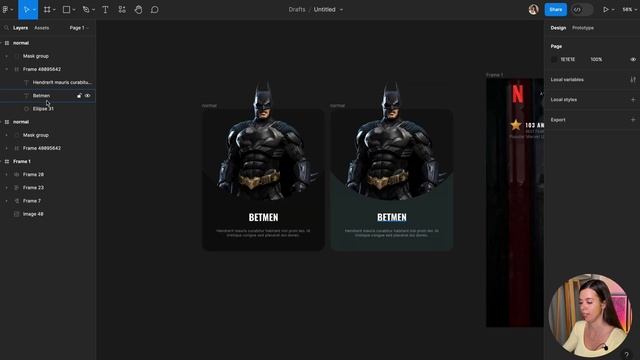Open the Move tool options arrow
Screen dimensions: 640x360
(34, 10)
